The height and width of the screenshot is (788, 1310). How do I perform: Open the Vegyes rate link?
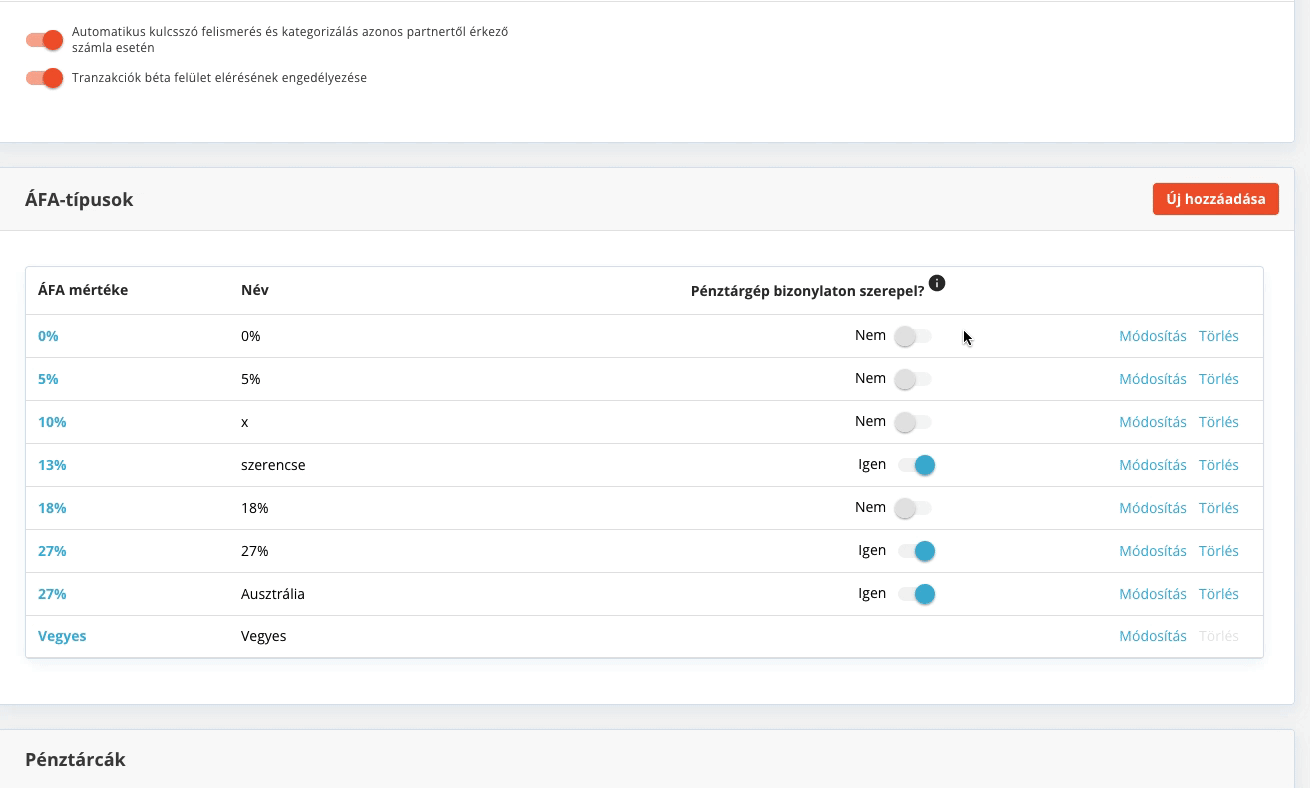pyautogui.click(x=62, y=636)
